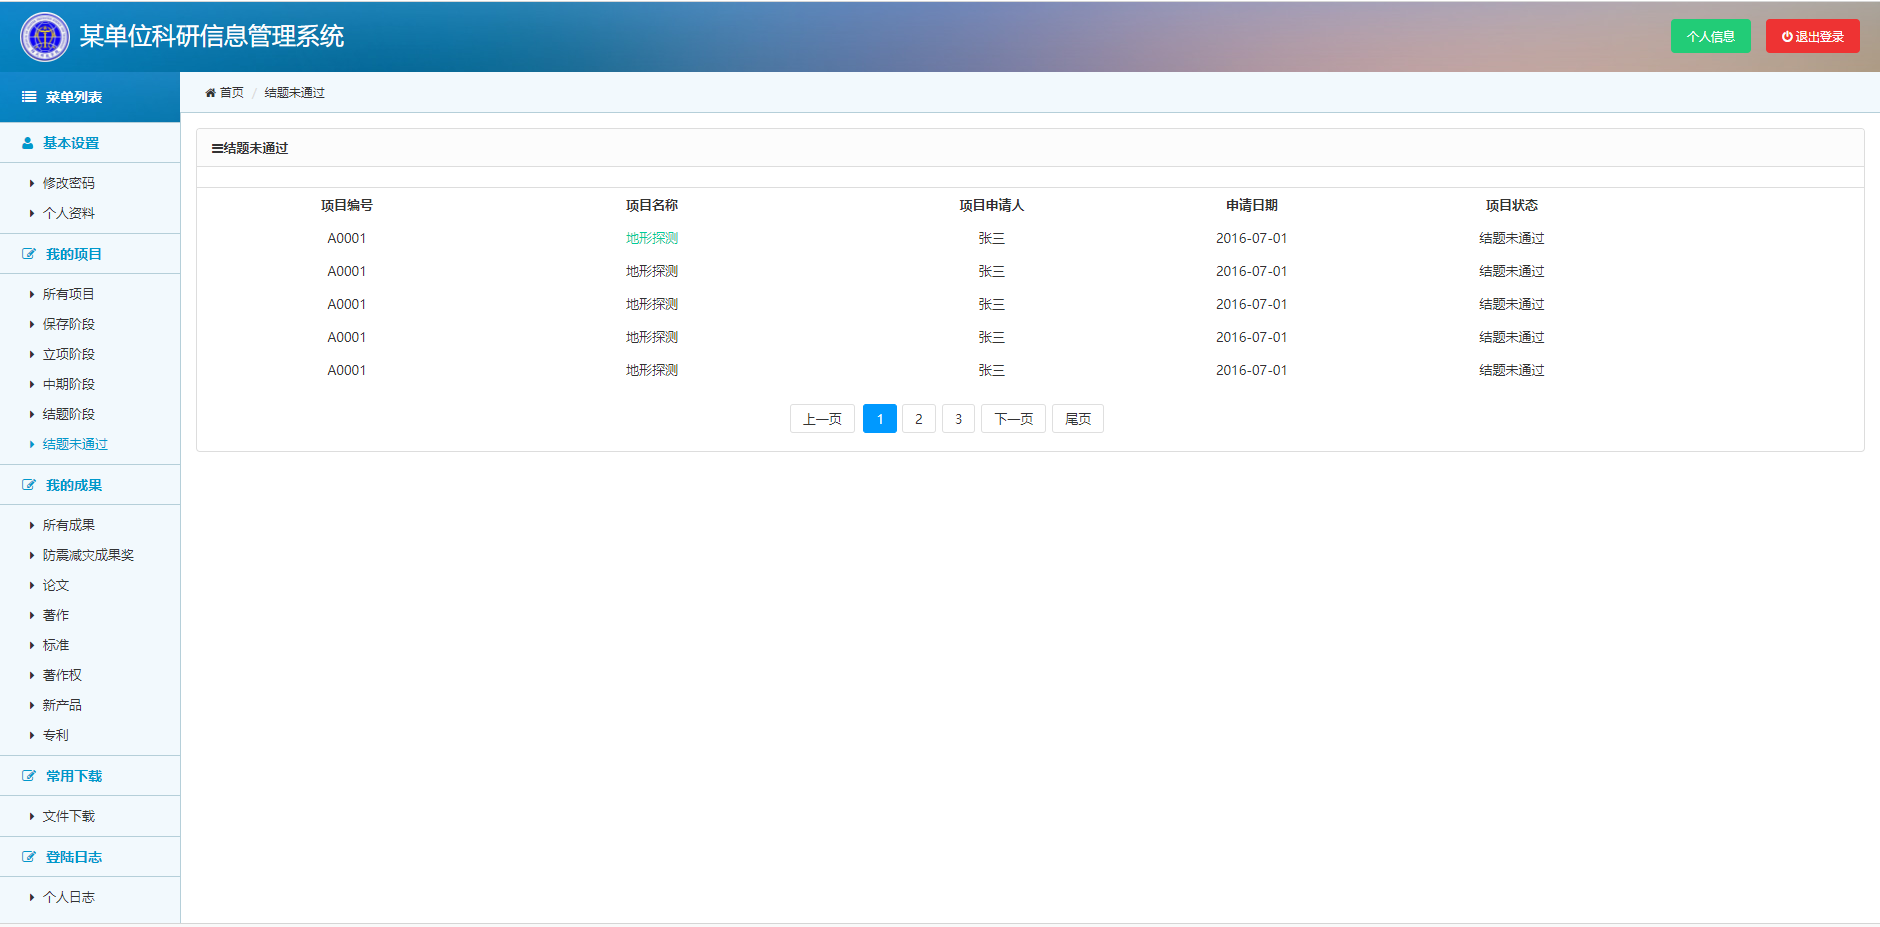Go to previous page 上一页
This screenshot has height=927, width=1880.
[822, 419]
